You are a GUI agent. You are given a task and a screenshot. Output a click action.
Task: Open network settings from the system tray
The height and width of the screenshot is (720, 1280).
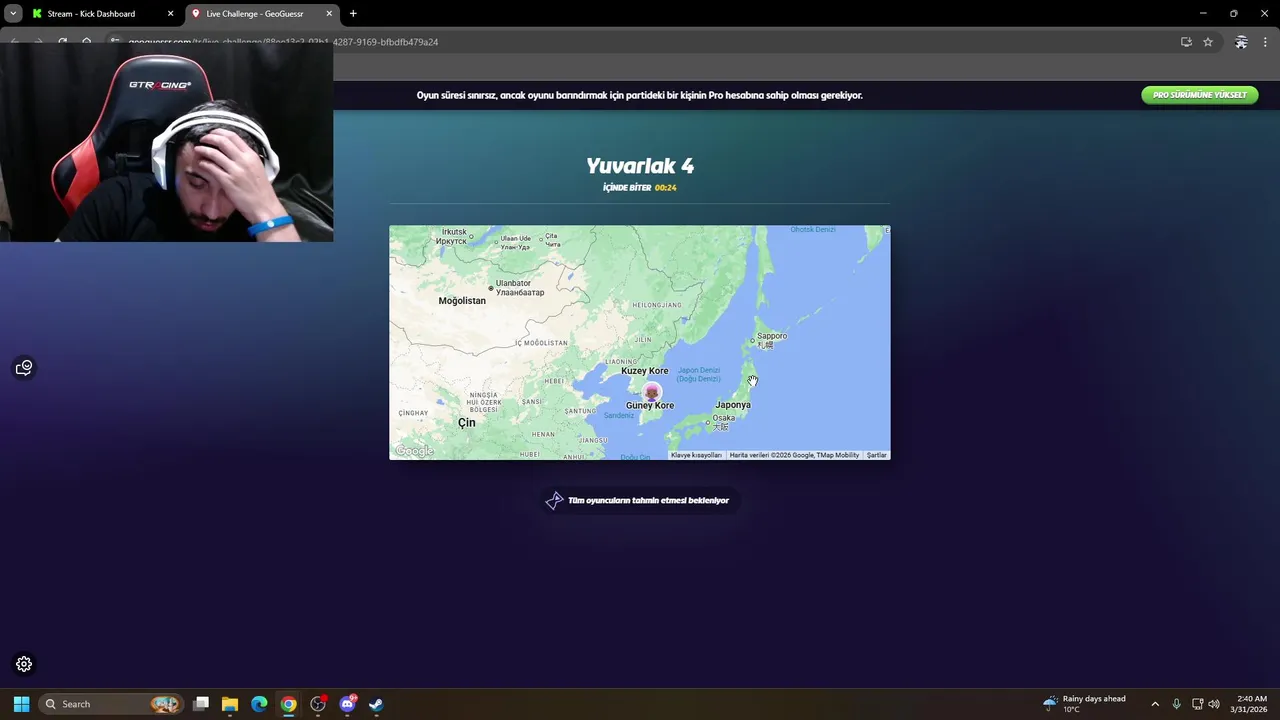tap(1198, 704)
